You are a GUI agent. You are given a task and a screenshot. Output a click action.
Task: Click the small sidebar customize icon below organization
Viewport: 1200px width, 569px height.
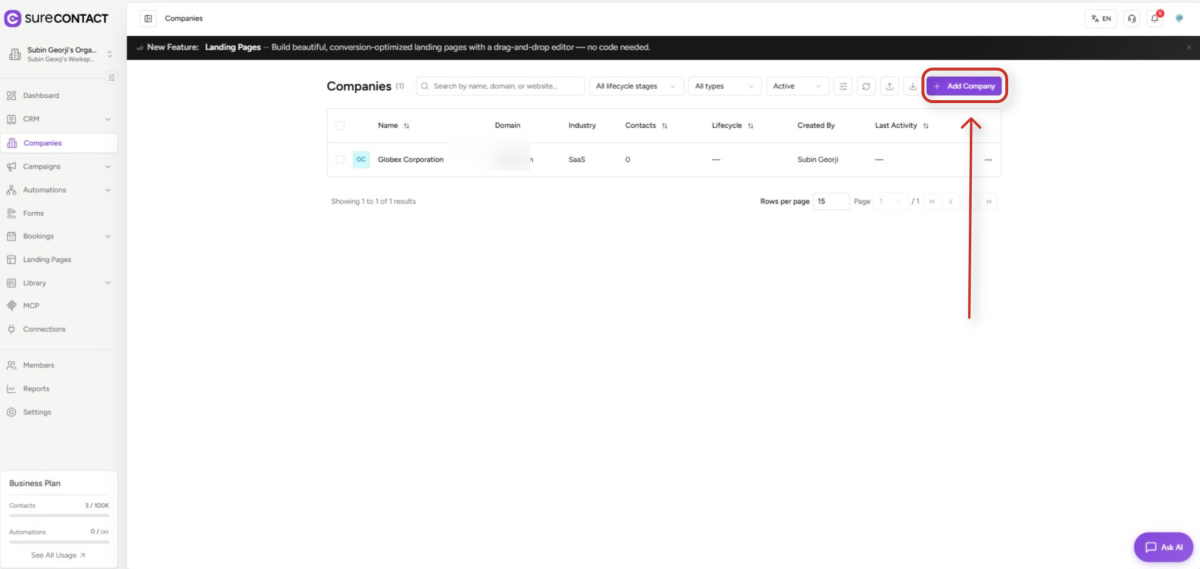(111, 77)
